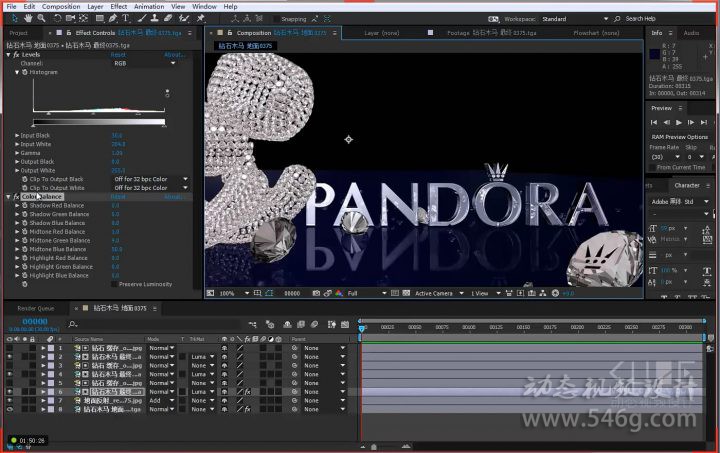
Task: Open the Workspace Standard dropdown
Action: (575, 19)
